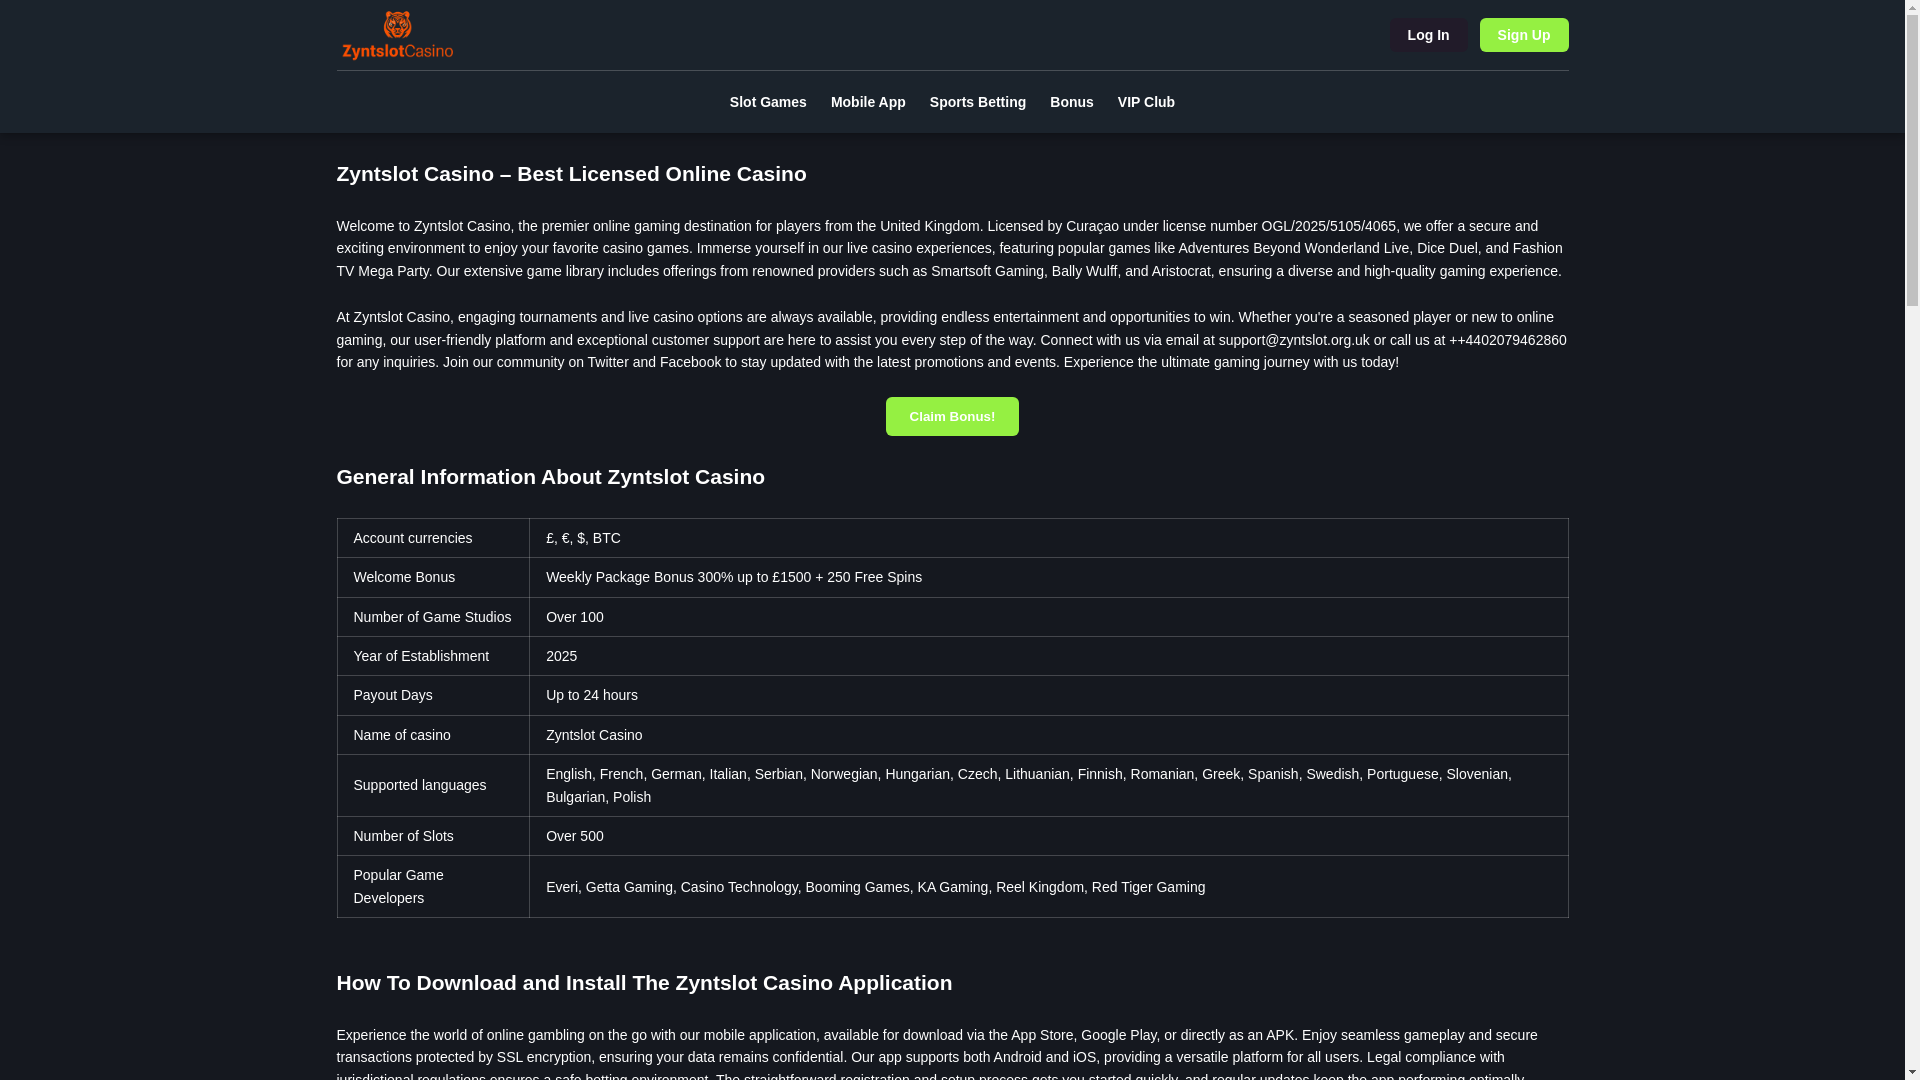The height and width of the screenshot is (1080, 1920).
Task: Click the Sign Up button
Action: [x=1524, y=35]
